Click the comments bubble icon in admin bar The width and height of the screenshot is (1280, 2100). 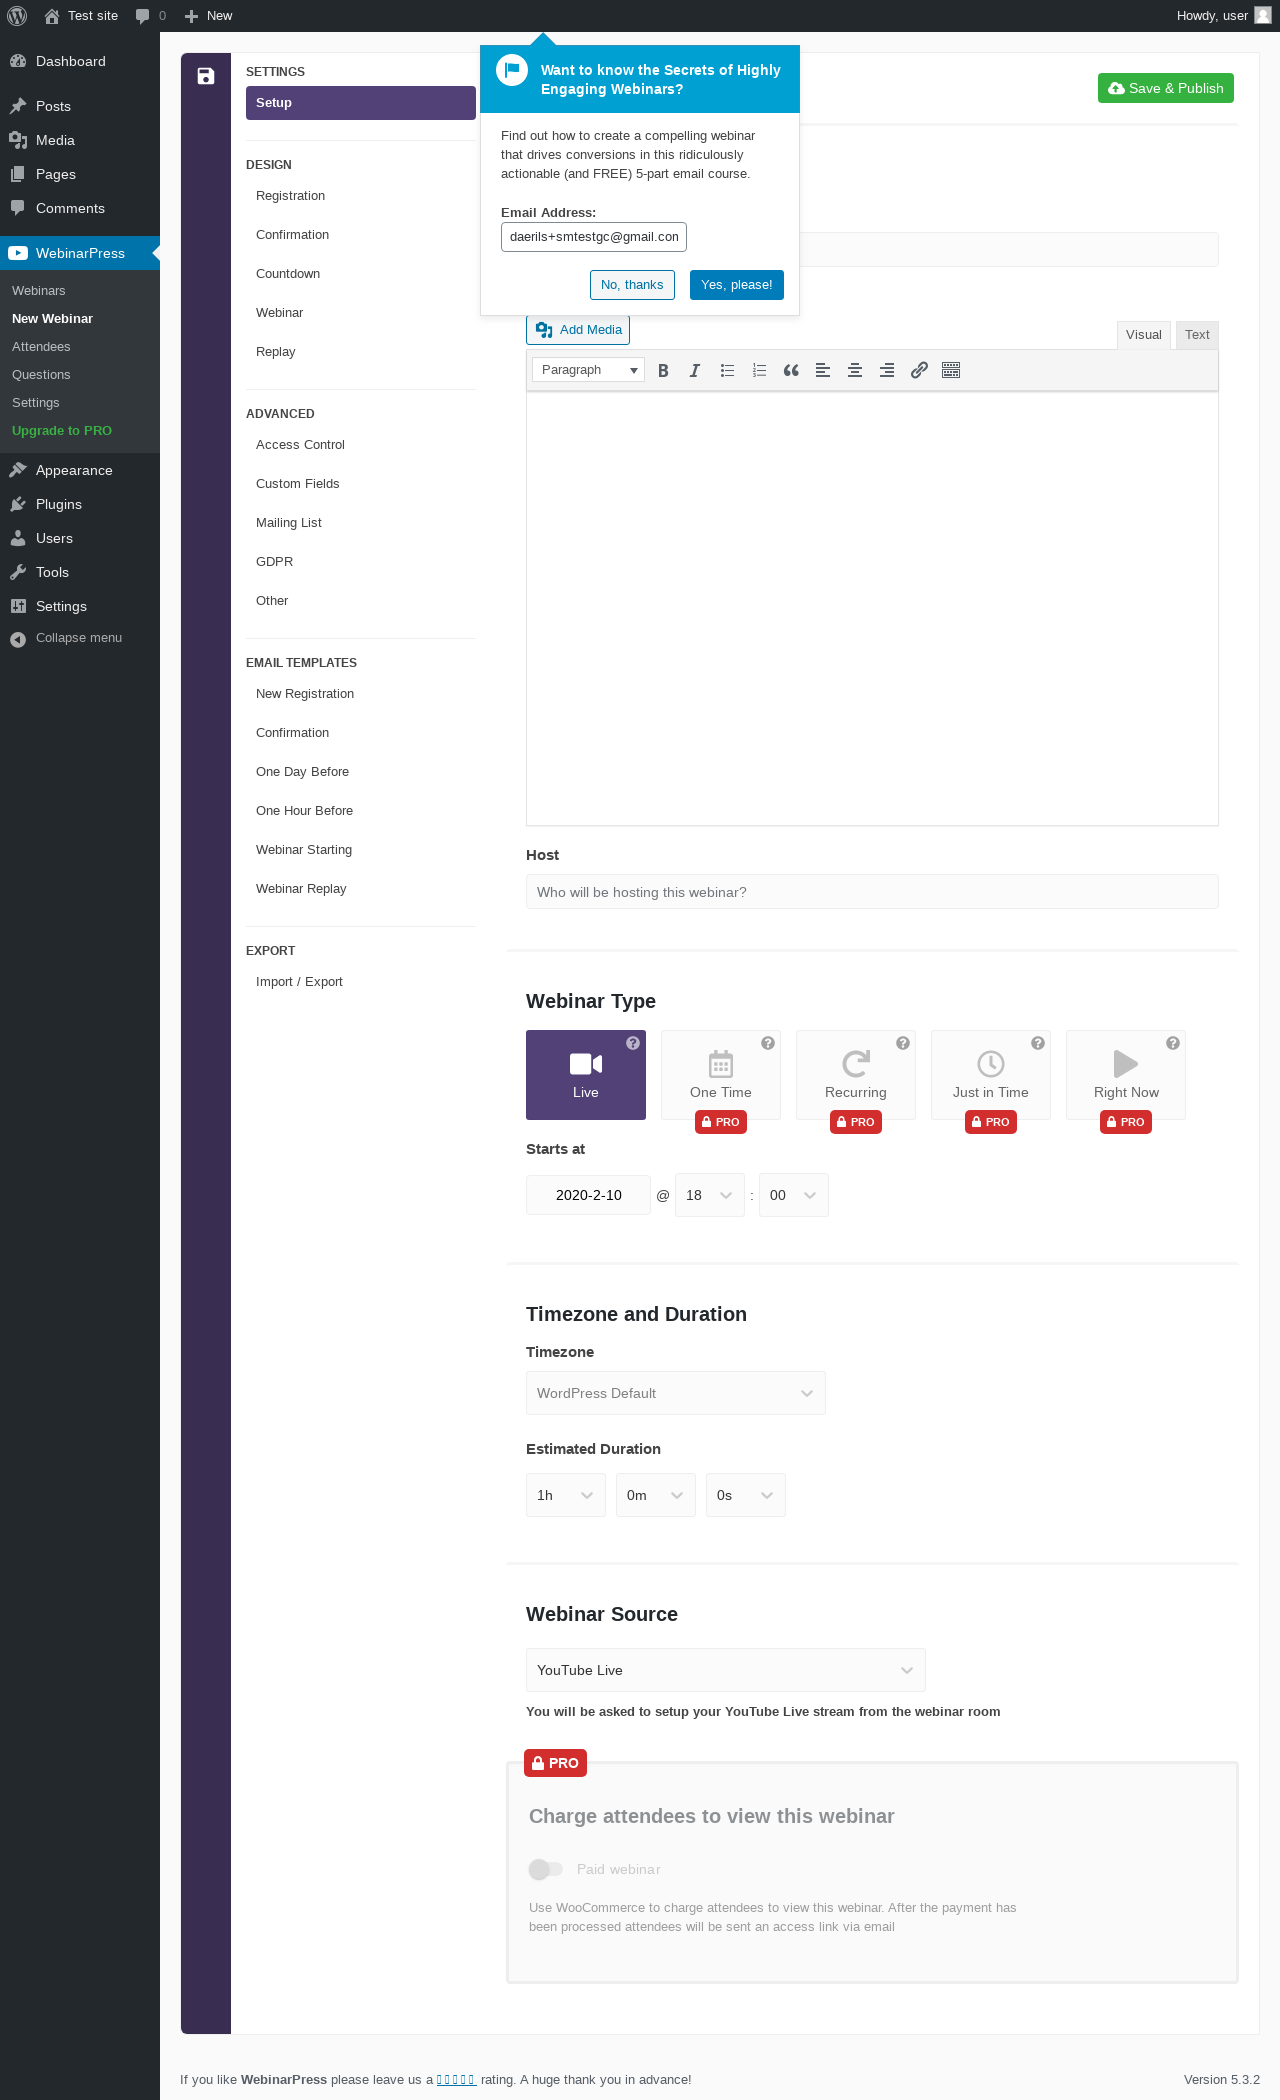click(x=143, y=16)
